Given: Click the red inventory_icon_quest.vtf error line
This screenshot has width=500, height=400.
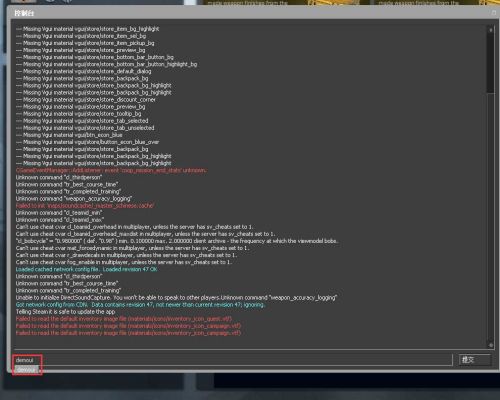Looking at the screenshot, I should click(x=124, y=319).
